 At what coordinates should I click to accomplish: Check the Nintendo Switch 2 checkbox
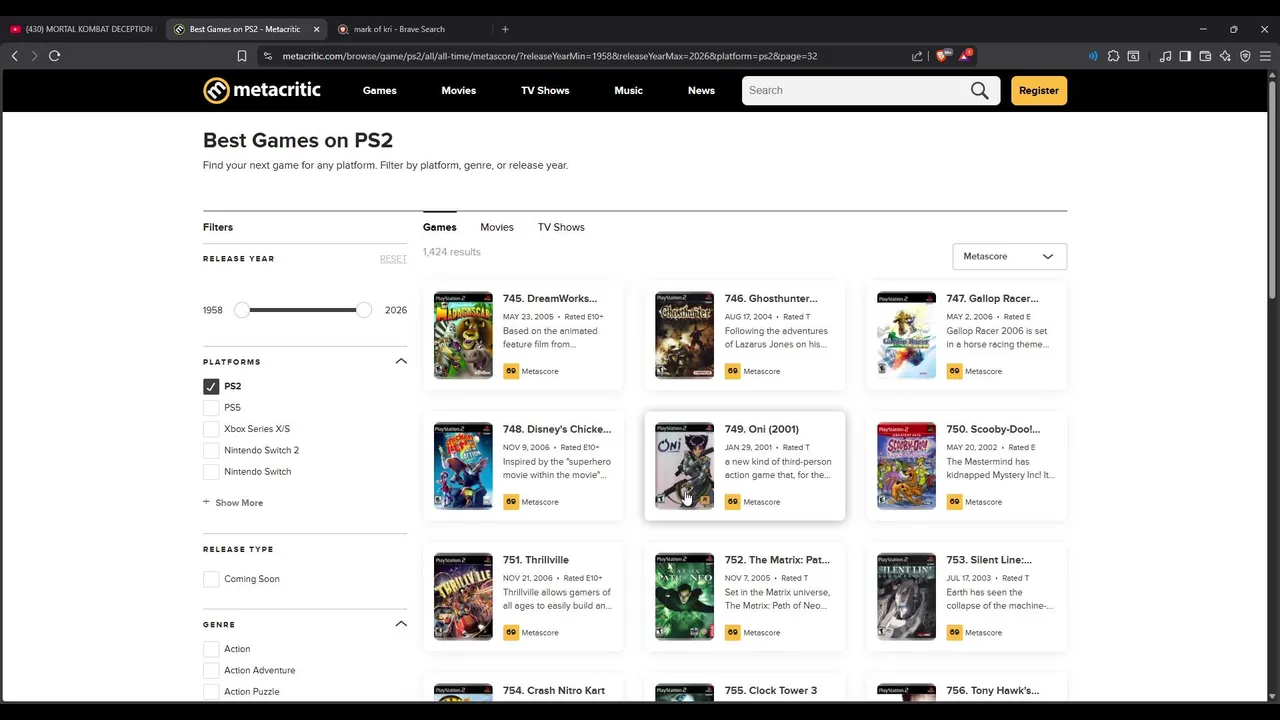pos(211,450)
